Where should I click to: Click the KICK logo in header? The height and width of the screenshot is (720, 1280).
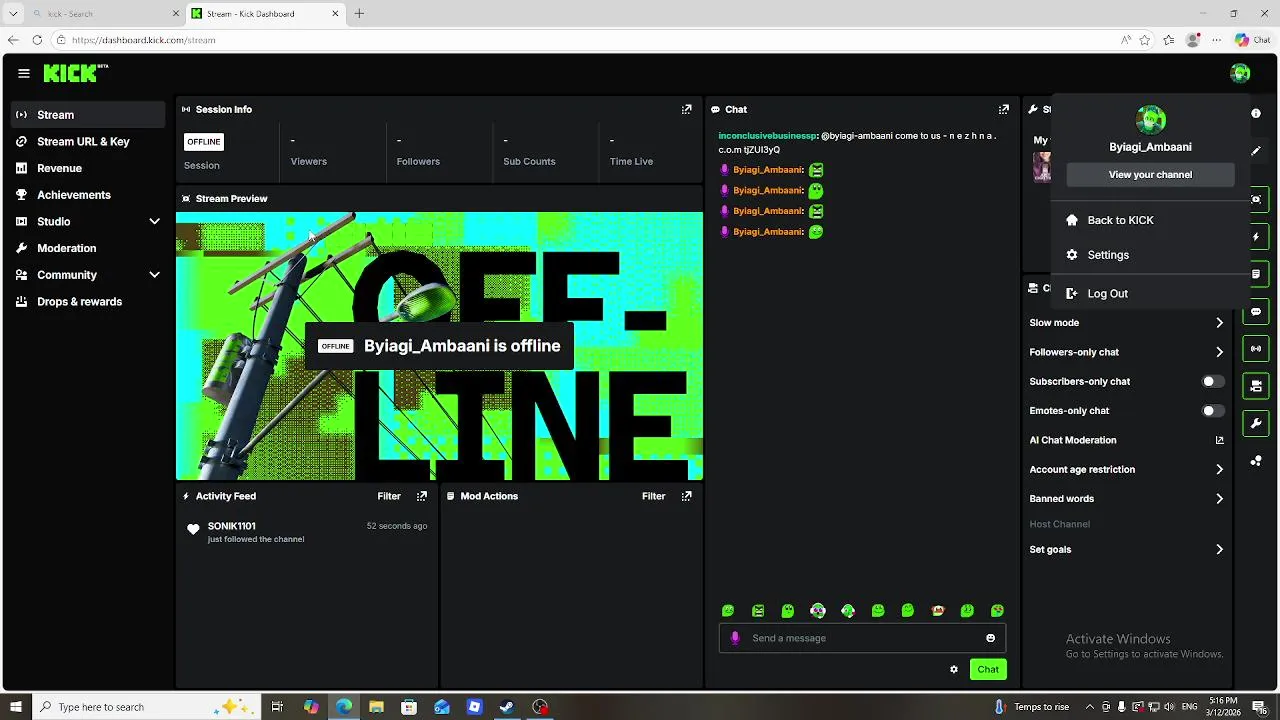pos(75,73)
